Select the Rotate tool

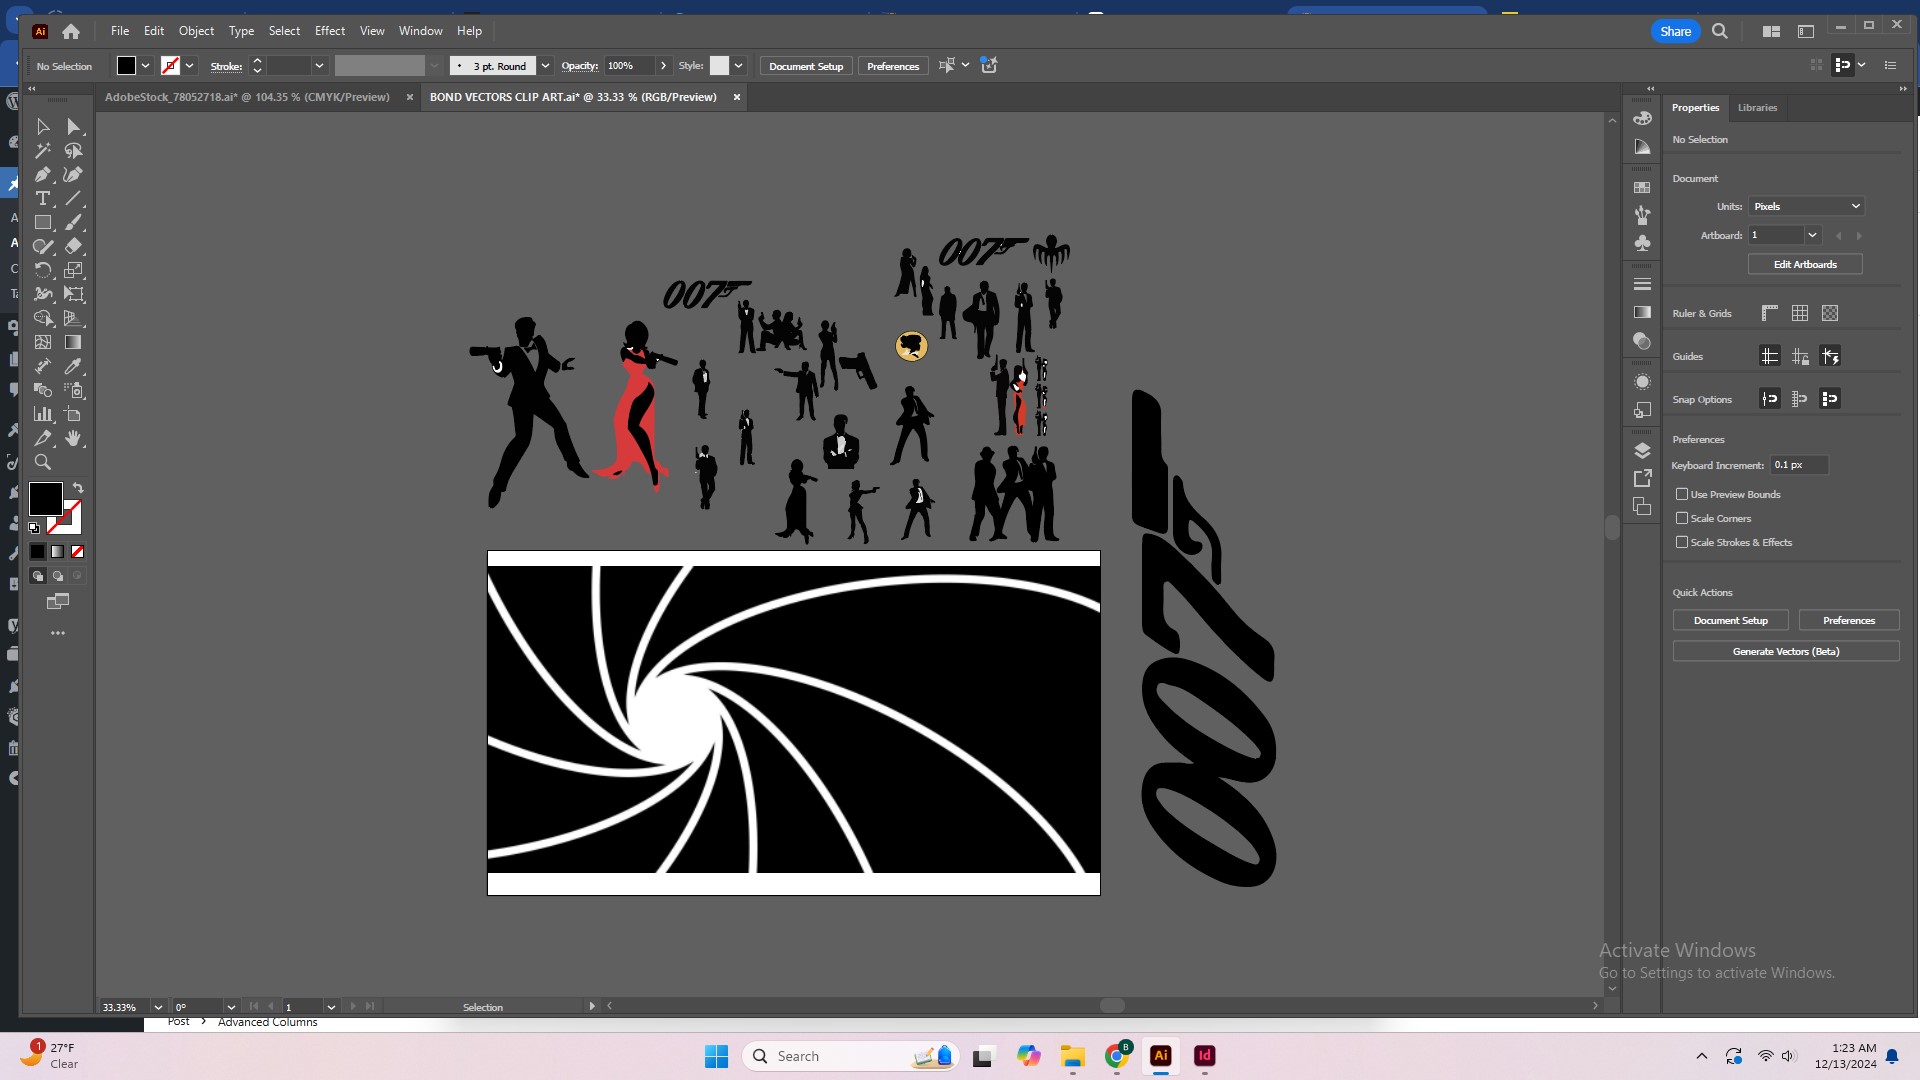point(43,271)
